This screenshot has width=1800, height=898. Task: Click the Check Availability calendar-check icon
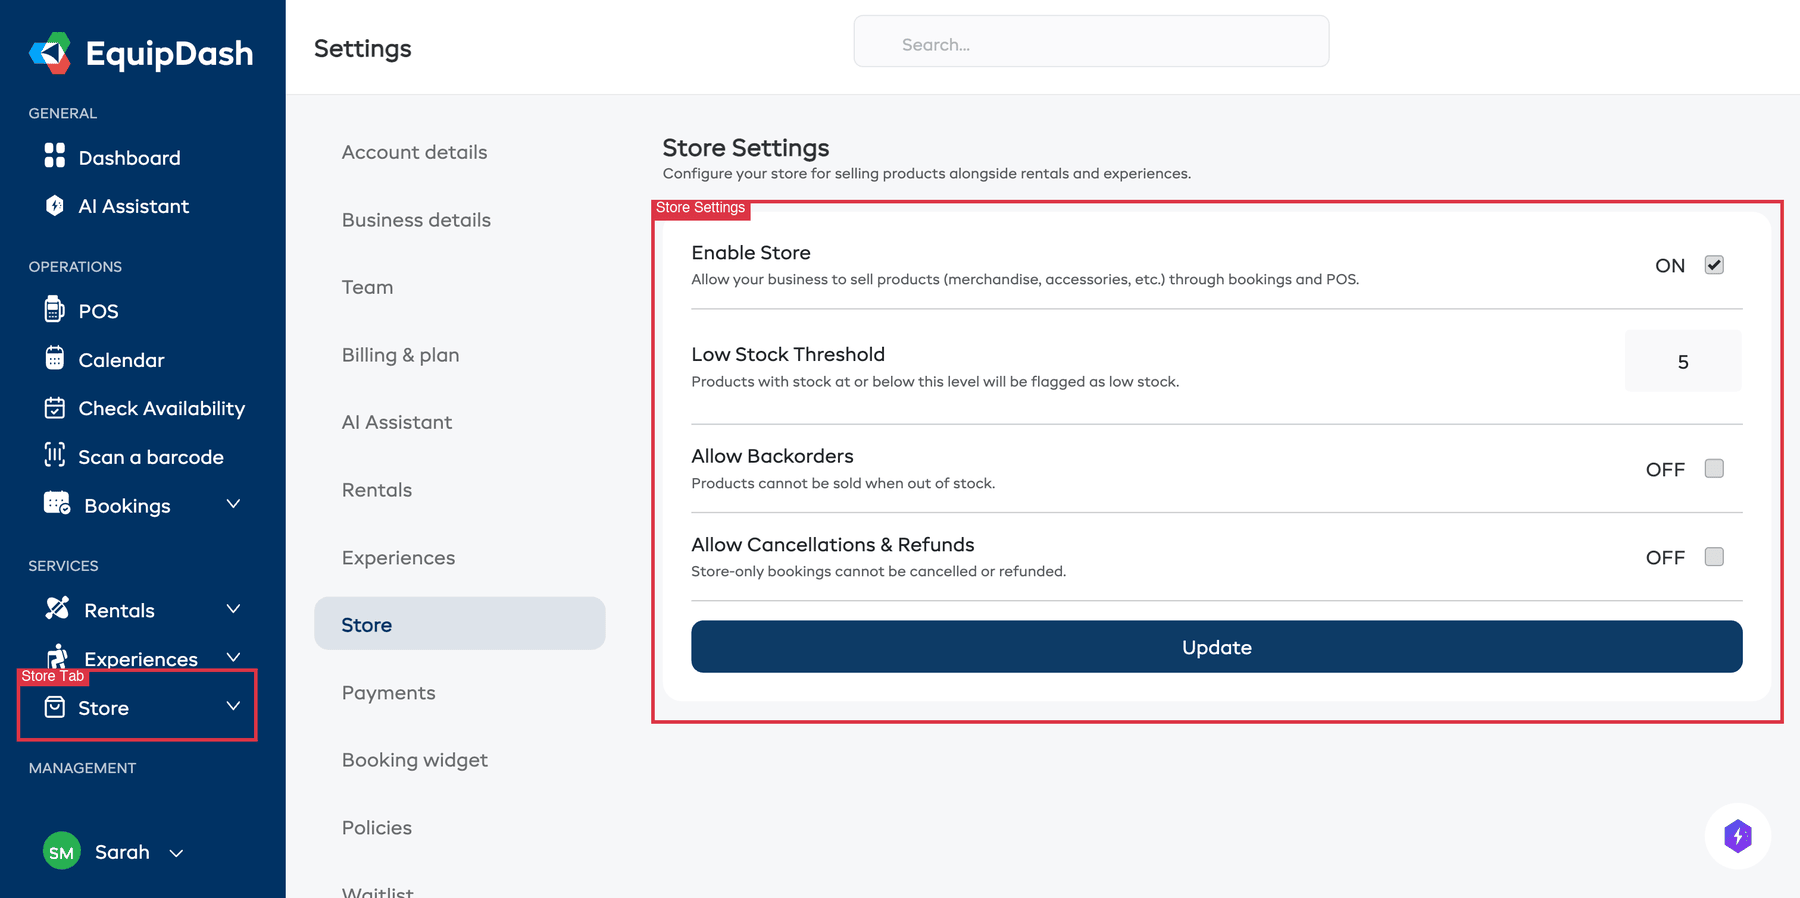[x=55, y=407]
